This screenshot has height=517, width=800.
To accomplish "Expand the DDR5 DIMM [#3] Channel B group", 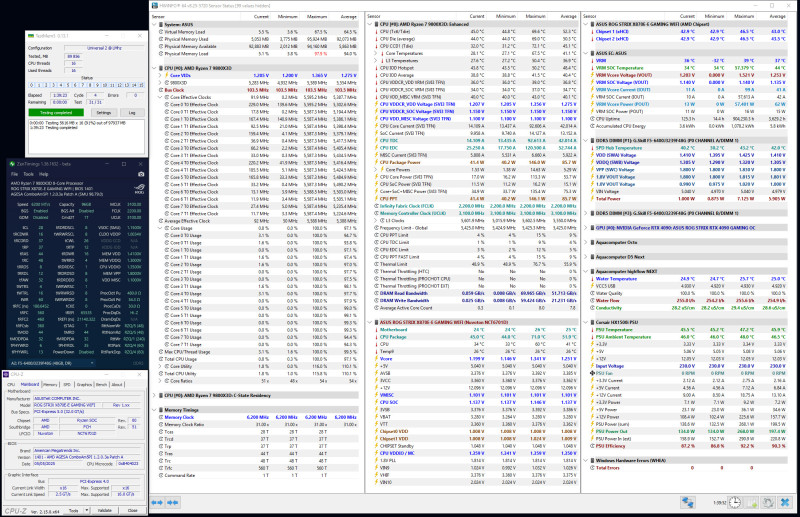I will coord(586,213).
